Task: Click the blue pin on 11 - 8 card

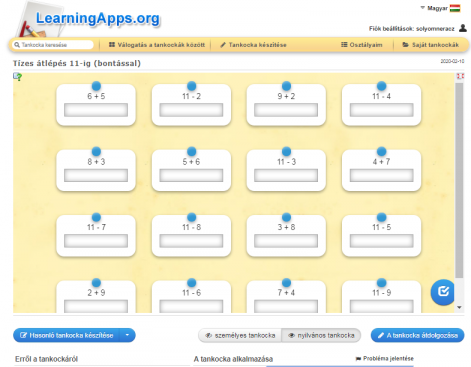Action: click(x=191, y=217)
